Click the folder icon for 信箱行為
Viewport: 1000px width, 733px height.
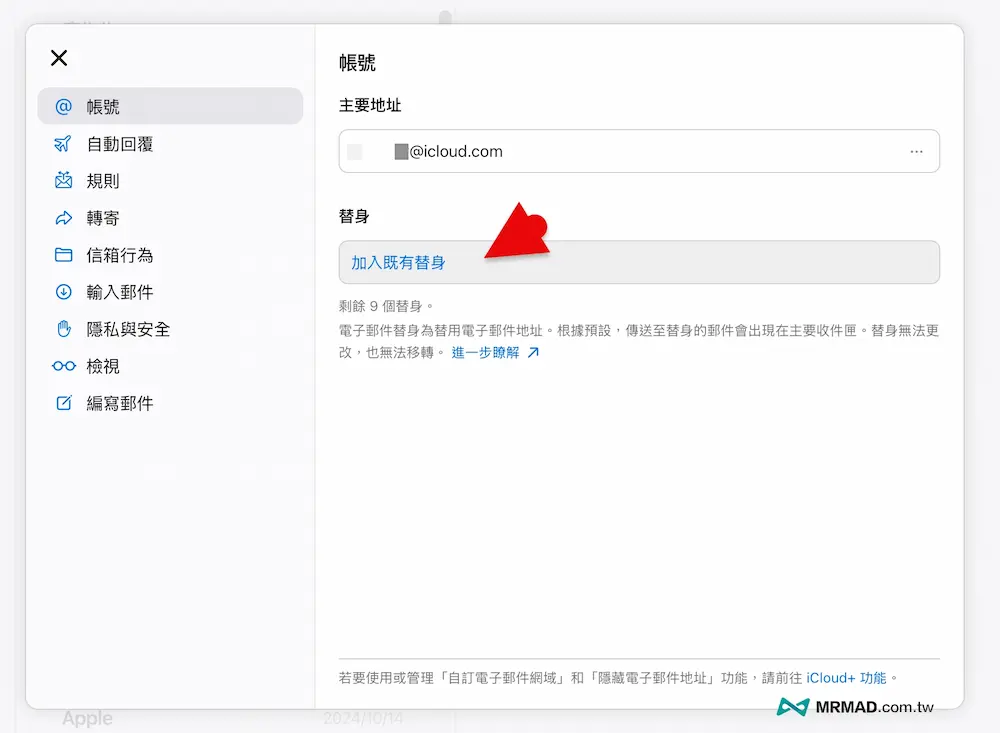pos(63,255)
